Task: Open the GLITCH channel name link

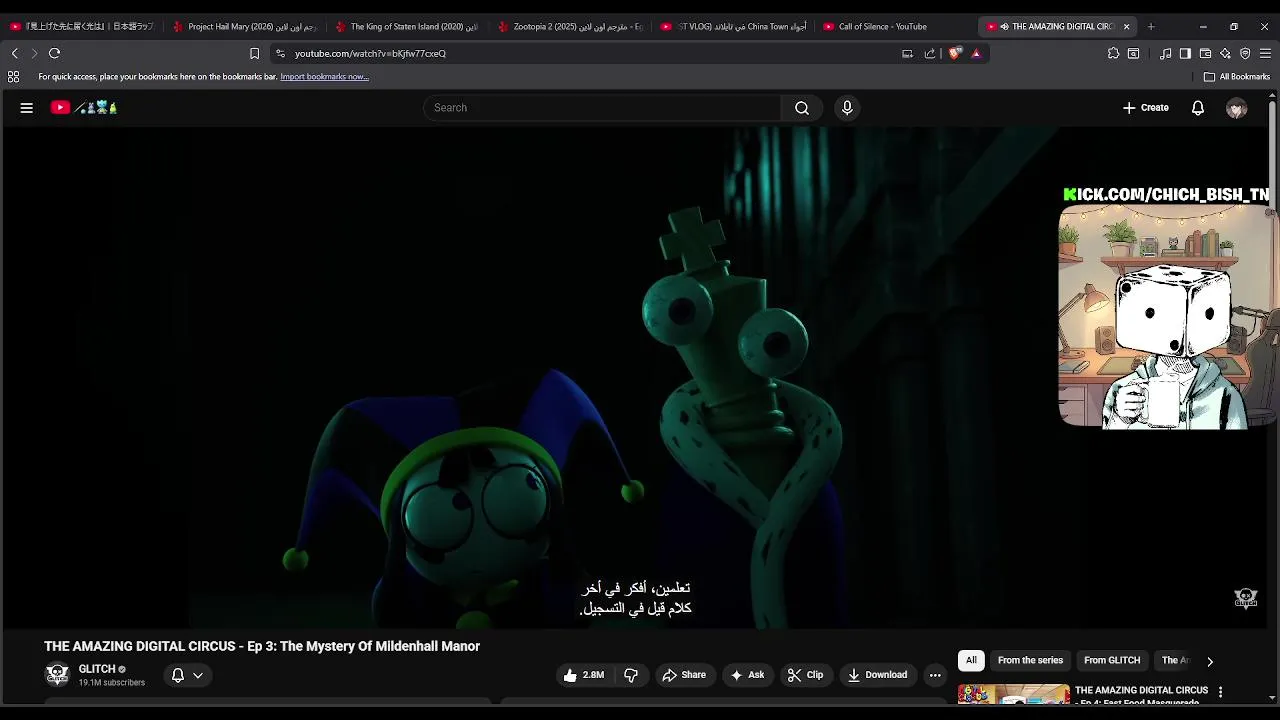Action: point(97,669)
